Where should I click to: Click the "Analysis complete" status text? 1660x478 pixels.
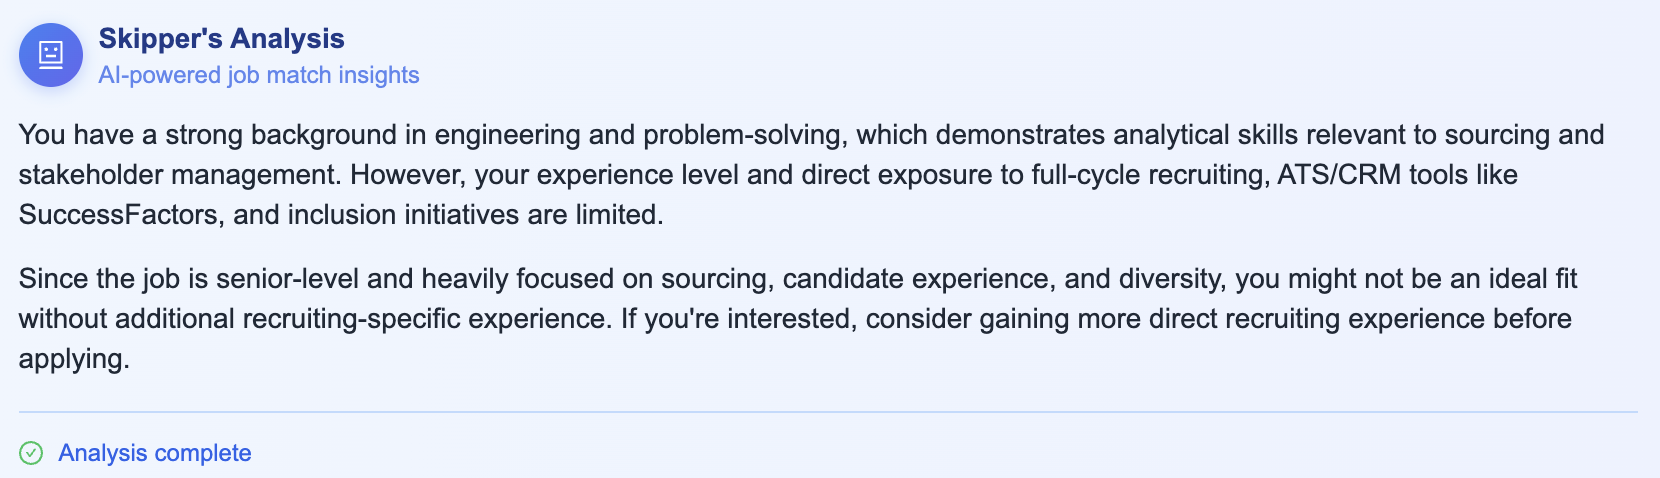(155, 453)
